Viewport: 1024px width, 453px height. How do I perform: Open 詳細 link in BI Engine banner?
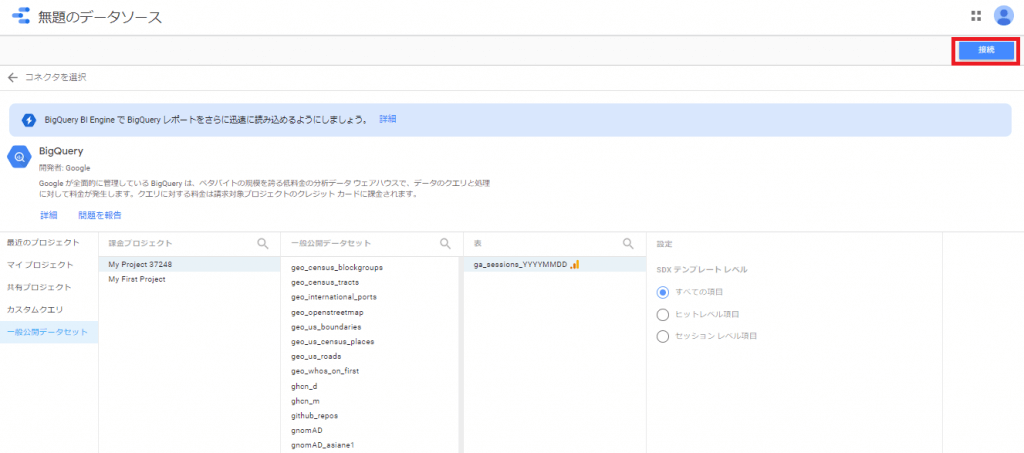pyautogui.click(x=388, y=119)
